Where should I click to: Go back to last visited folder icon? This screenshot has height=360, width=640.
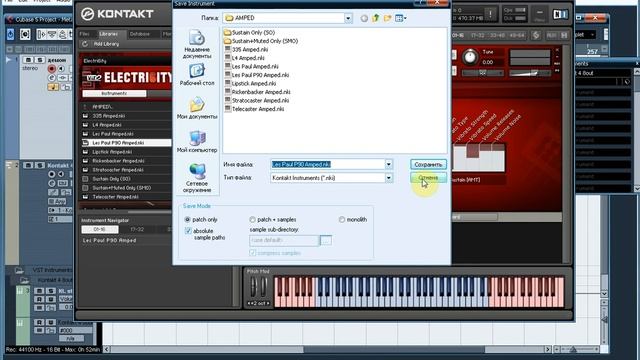click(364, 18)
